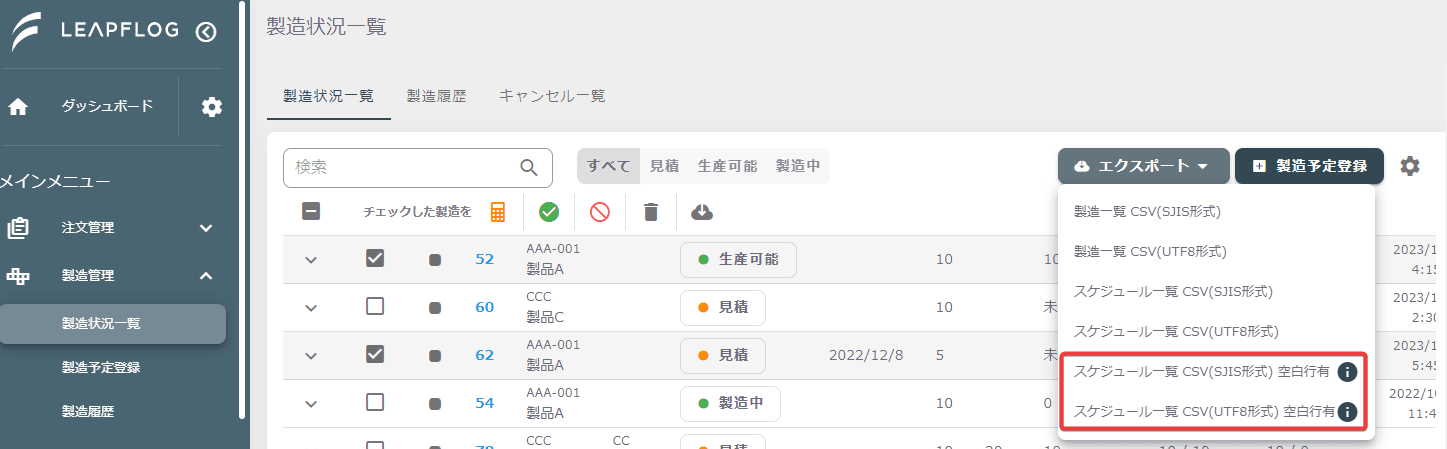Open the エクスポート dropdown button
The height and width of the screenshot is (449, 1447).
[x=1144, y=166]
